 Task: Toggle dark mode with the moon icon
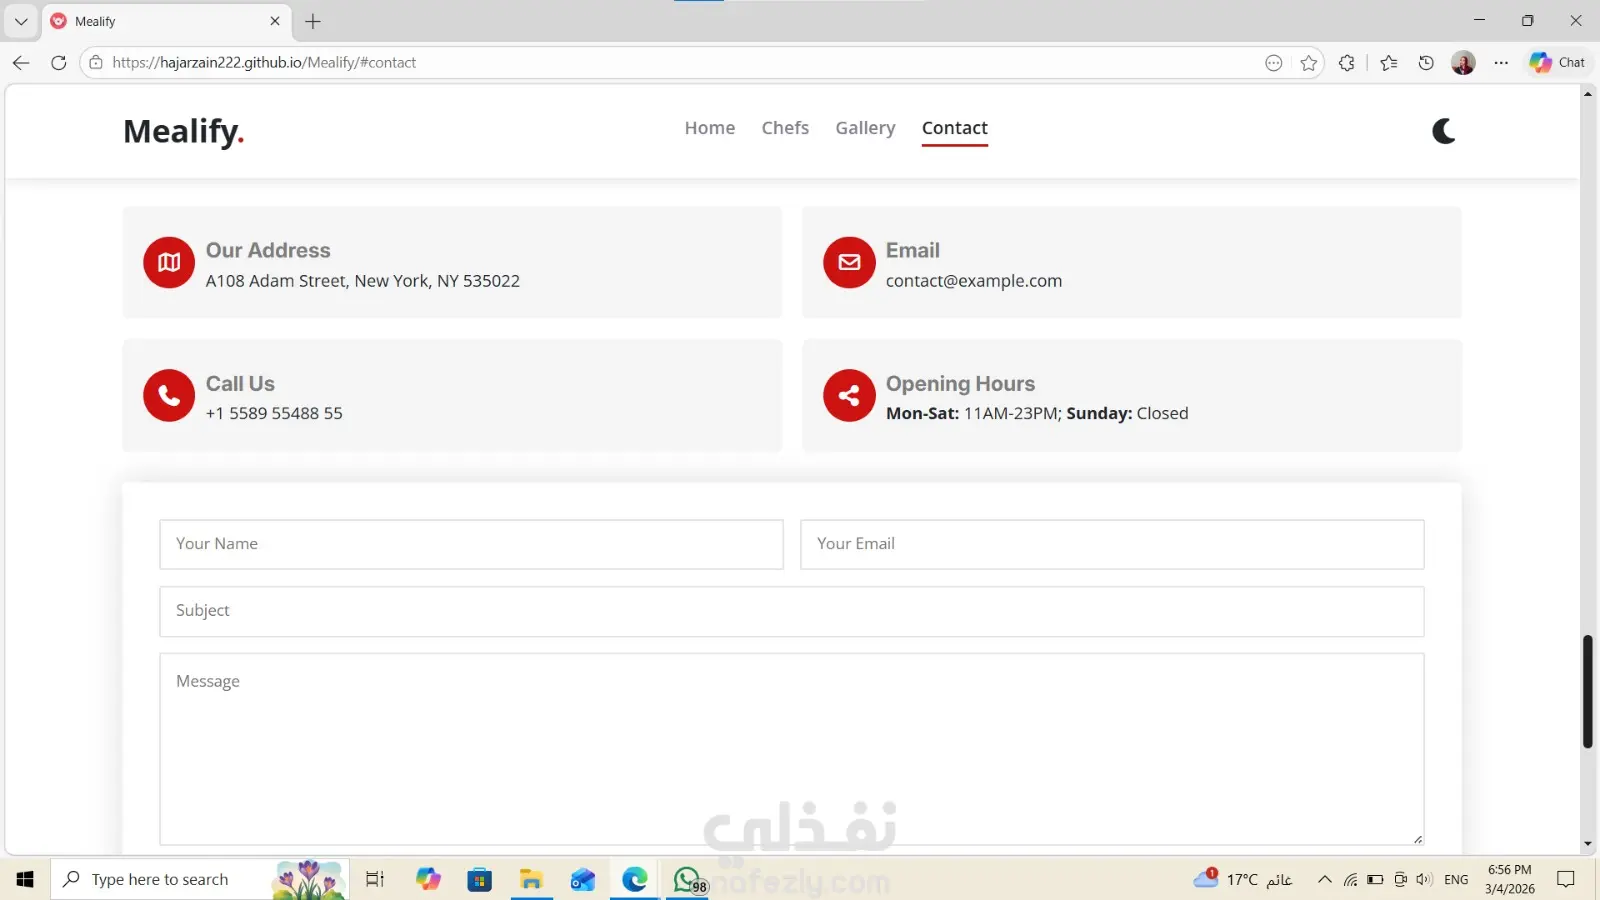pos(1443,131)
